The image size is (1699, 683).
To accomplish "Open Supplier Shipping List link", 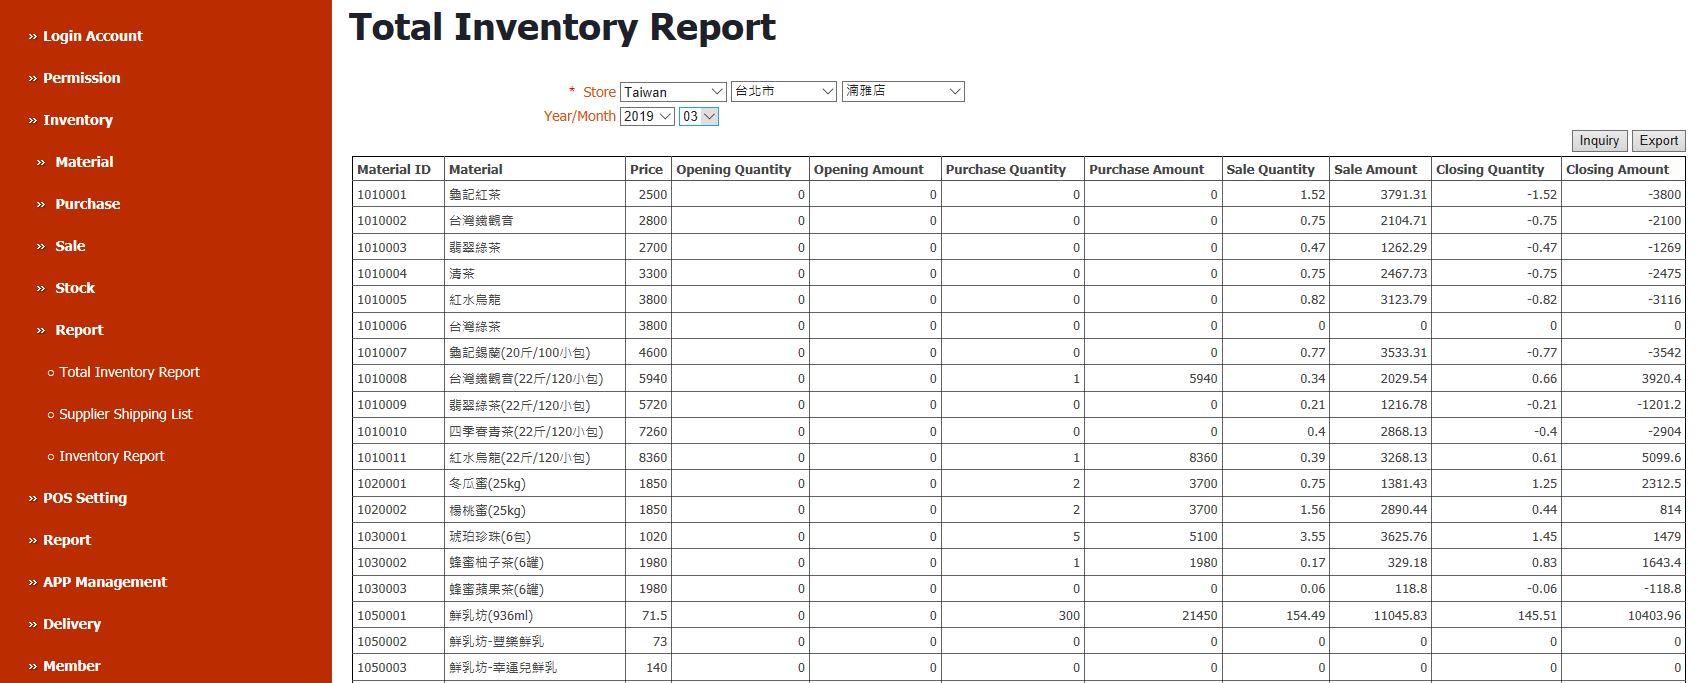I will click(x=125, y=414).
